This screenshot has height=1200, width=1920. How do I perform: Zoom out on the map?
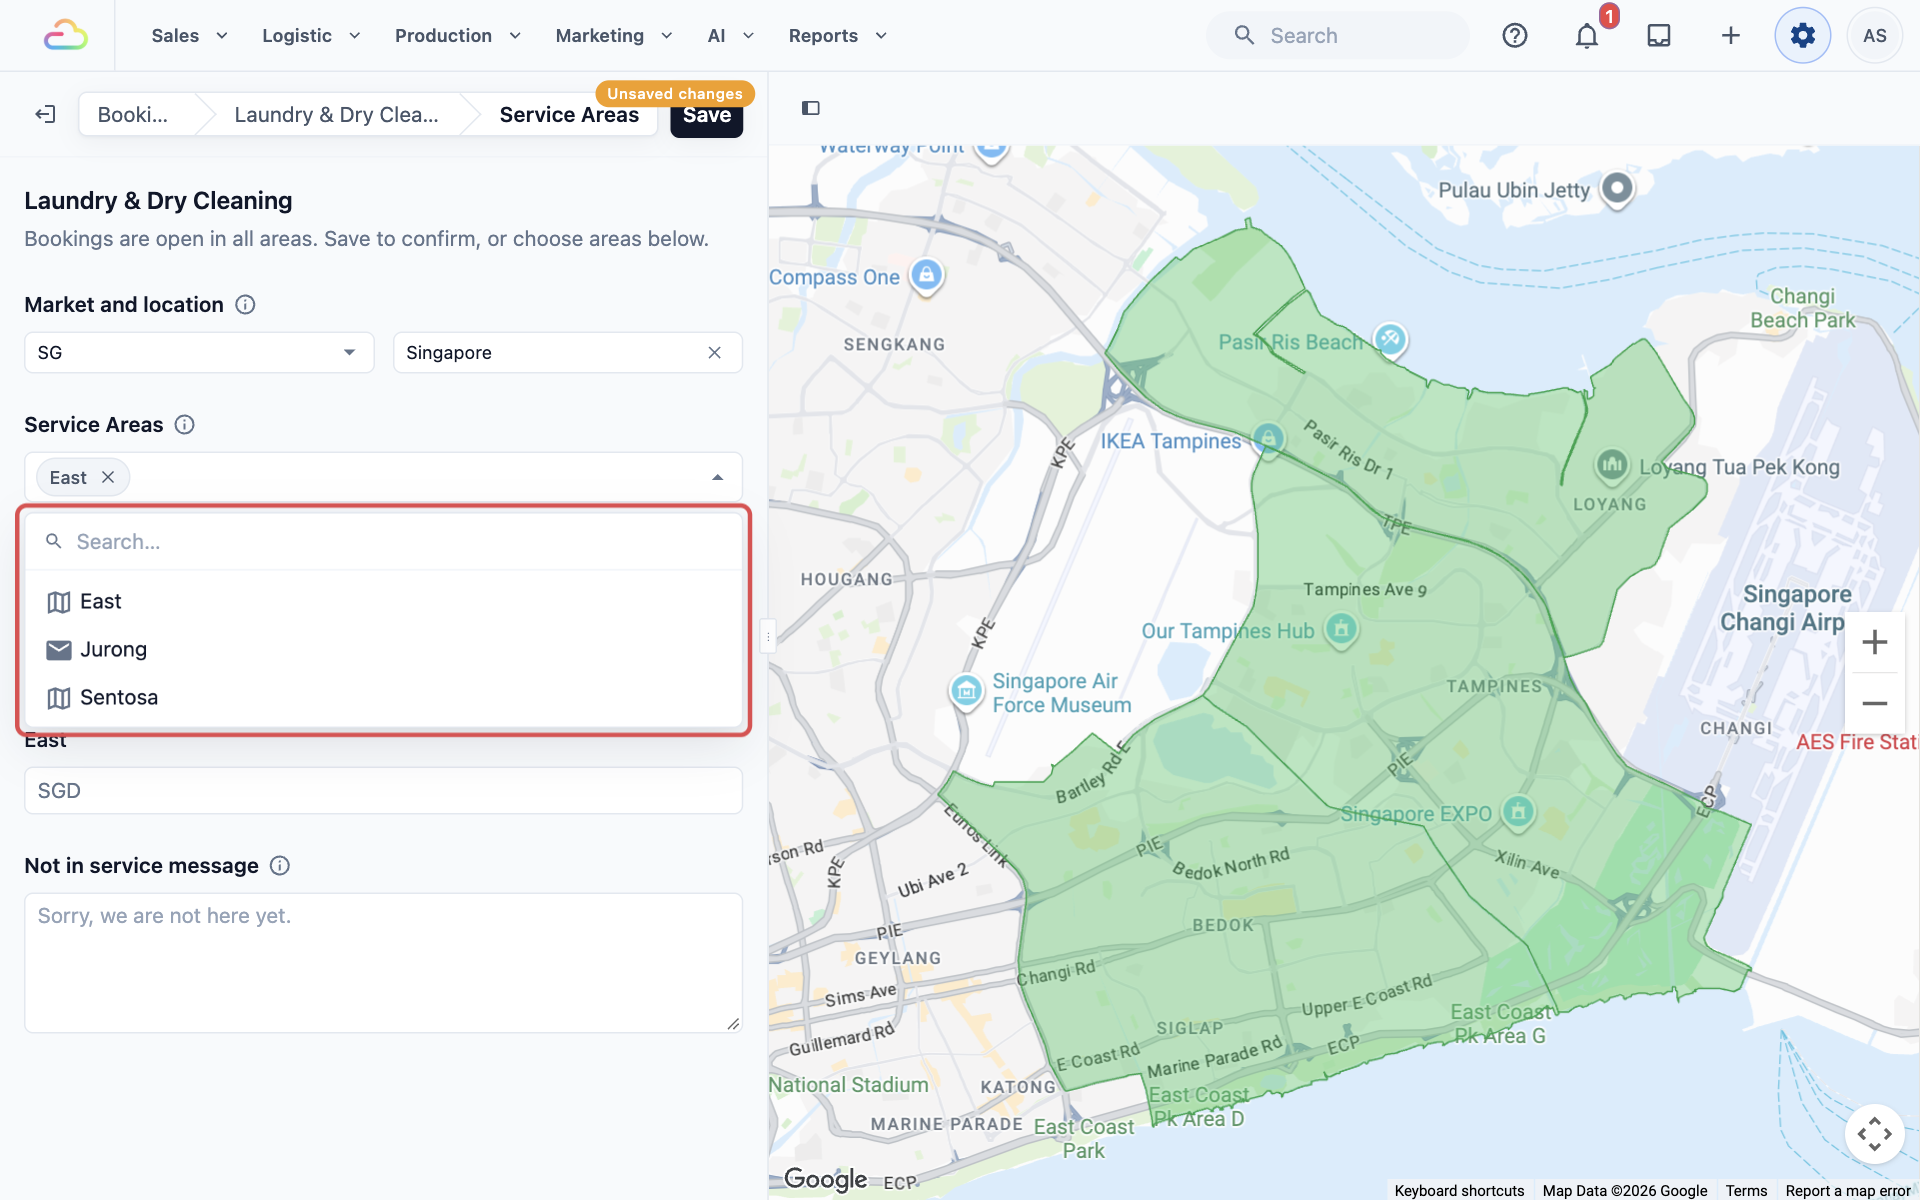point(1875,703)
